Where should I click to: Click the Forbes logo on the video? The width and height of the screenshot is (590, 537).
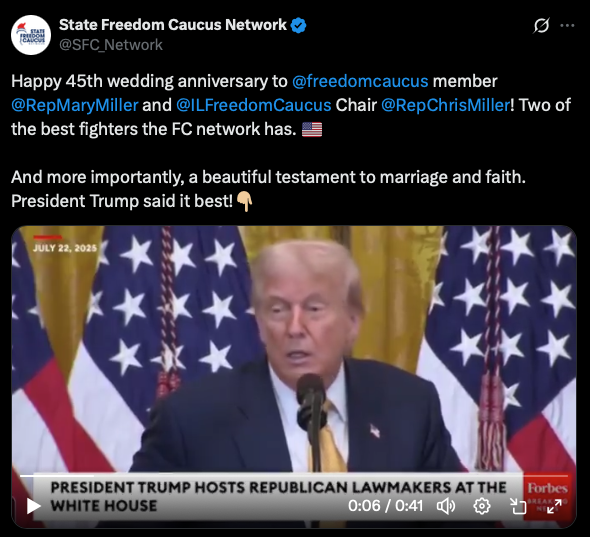[547, 488]
